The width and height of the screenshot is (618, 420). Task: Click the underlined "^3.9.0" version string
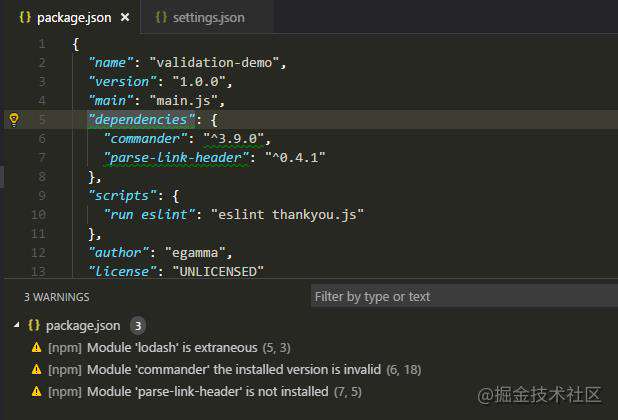click(234, 139)
